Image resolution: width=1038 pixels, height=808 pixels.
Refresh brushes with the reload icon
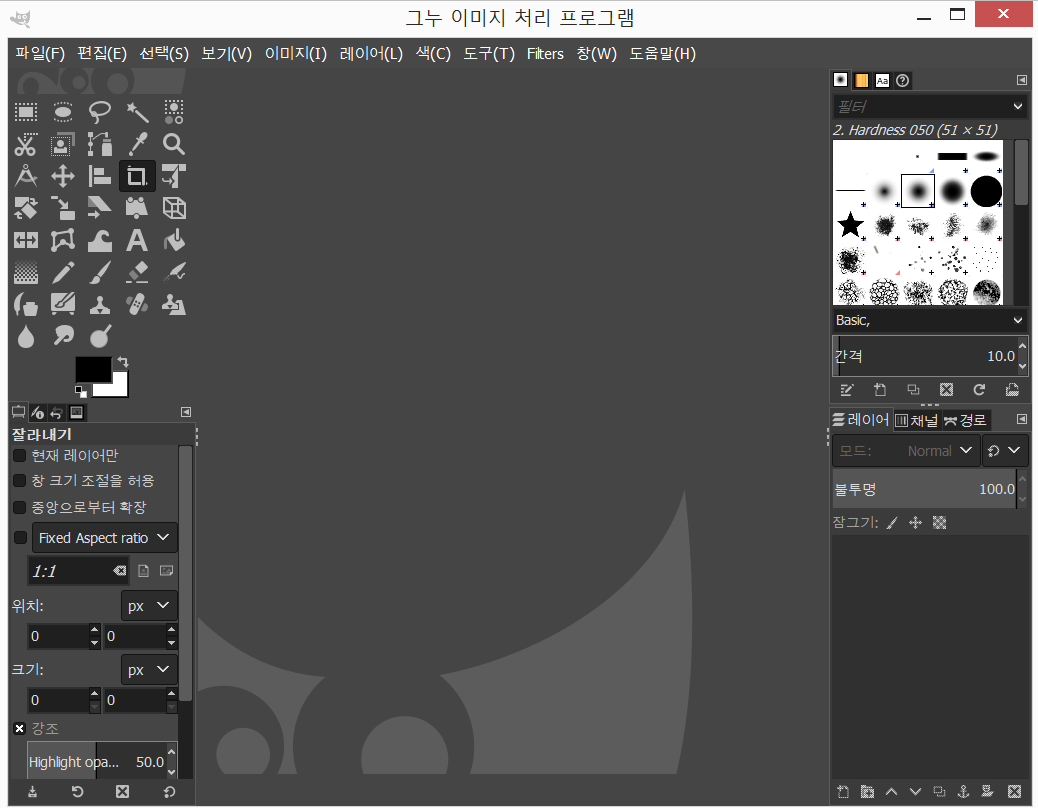979,390
